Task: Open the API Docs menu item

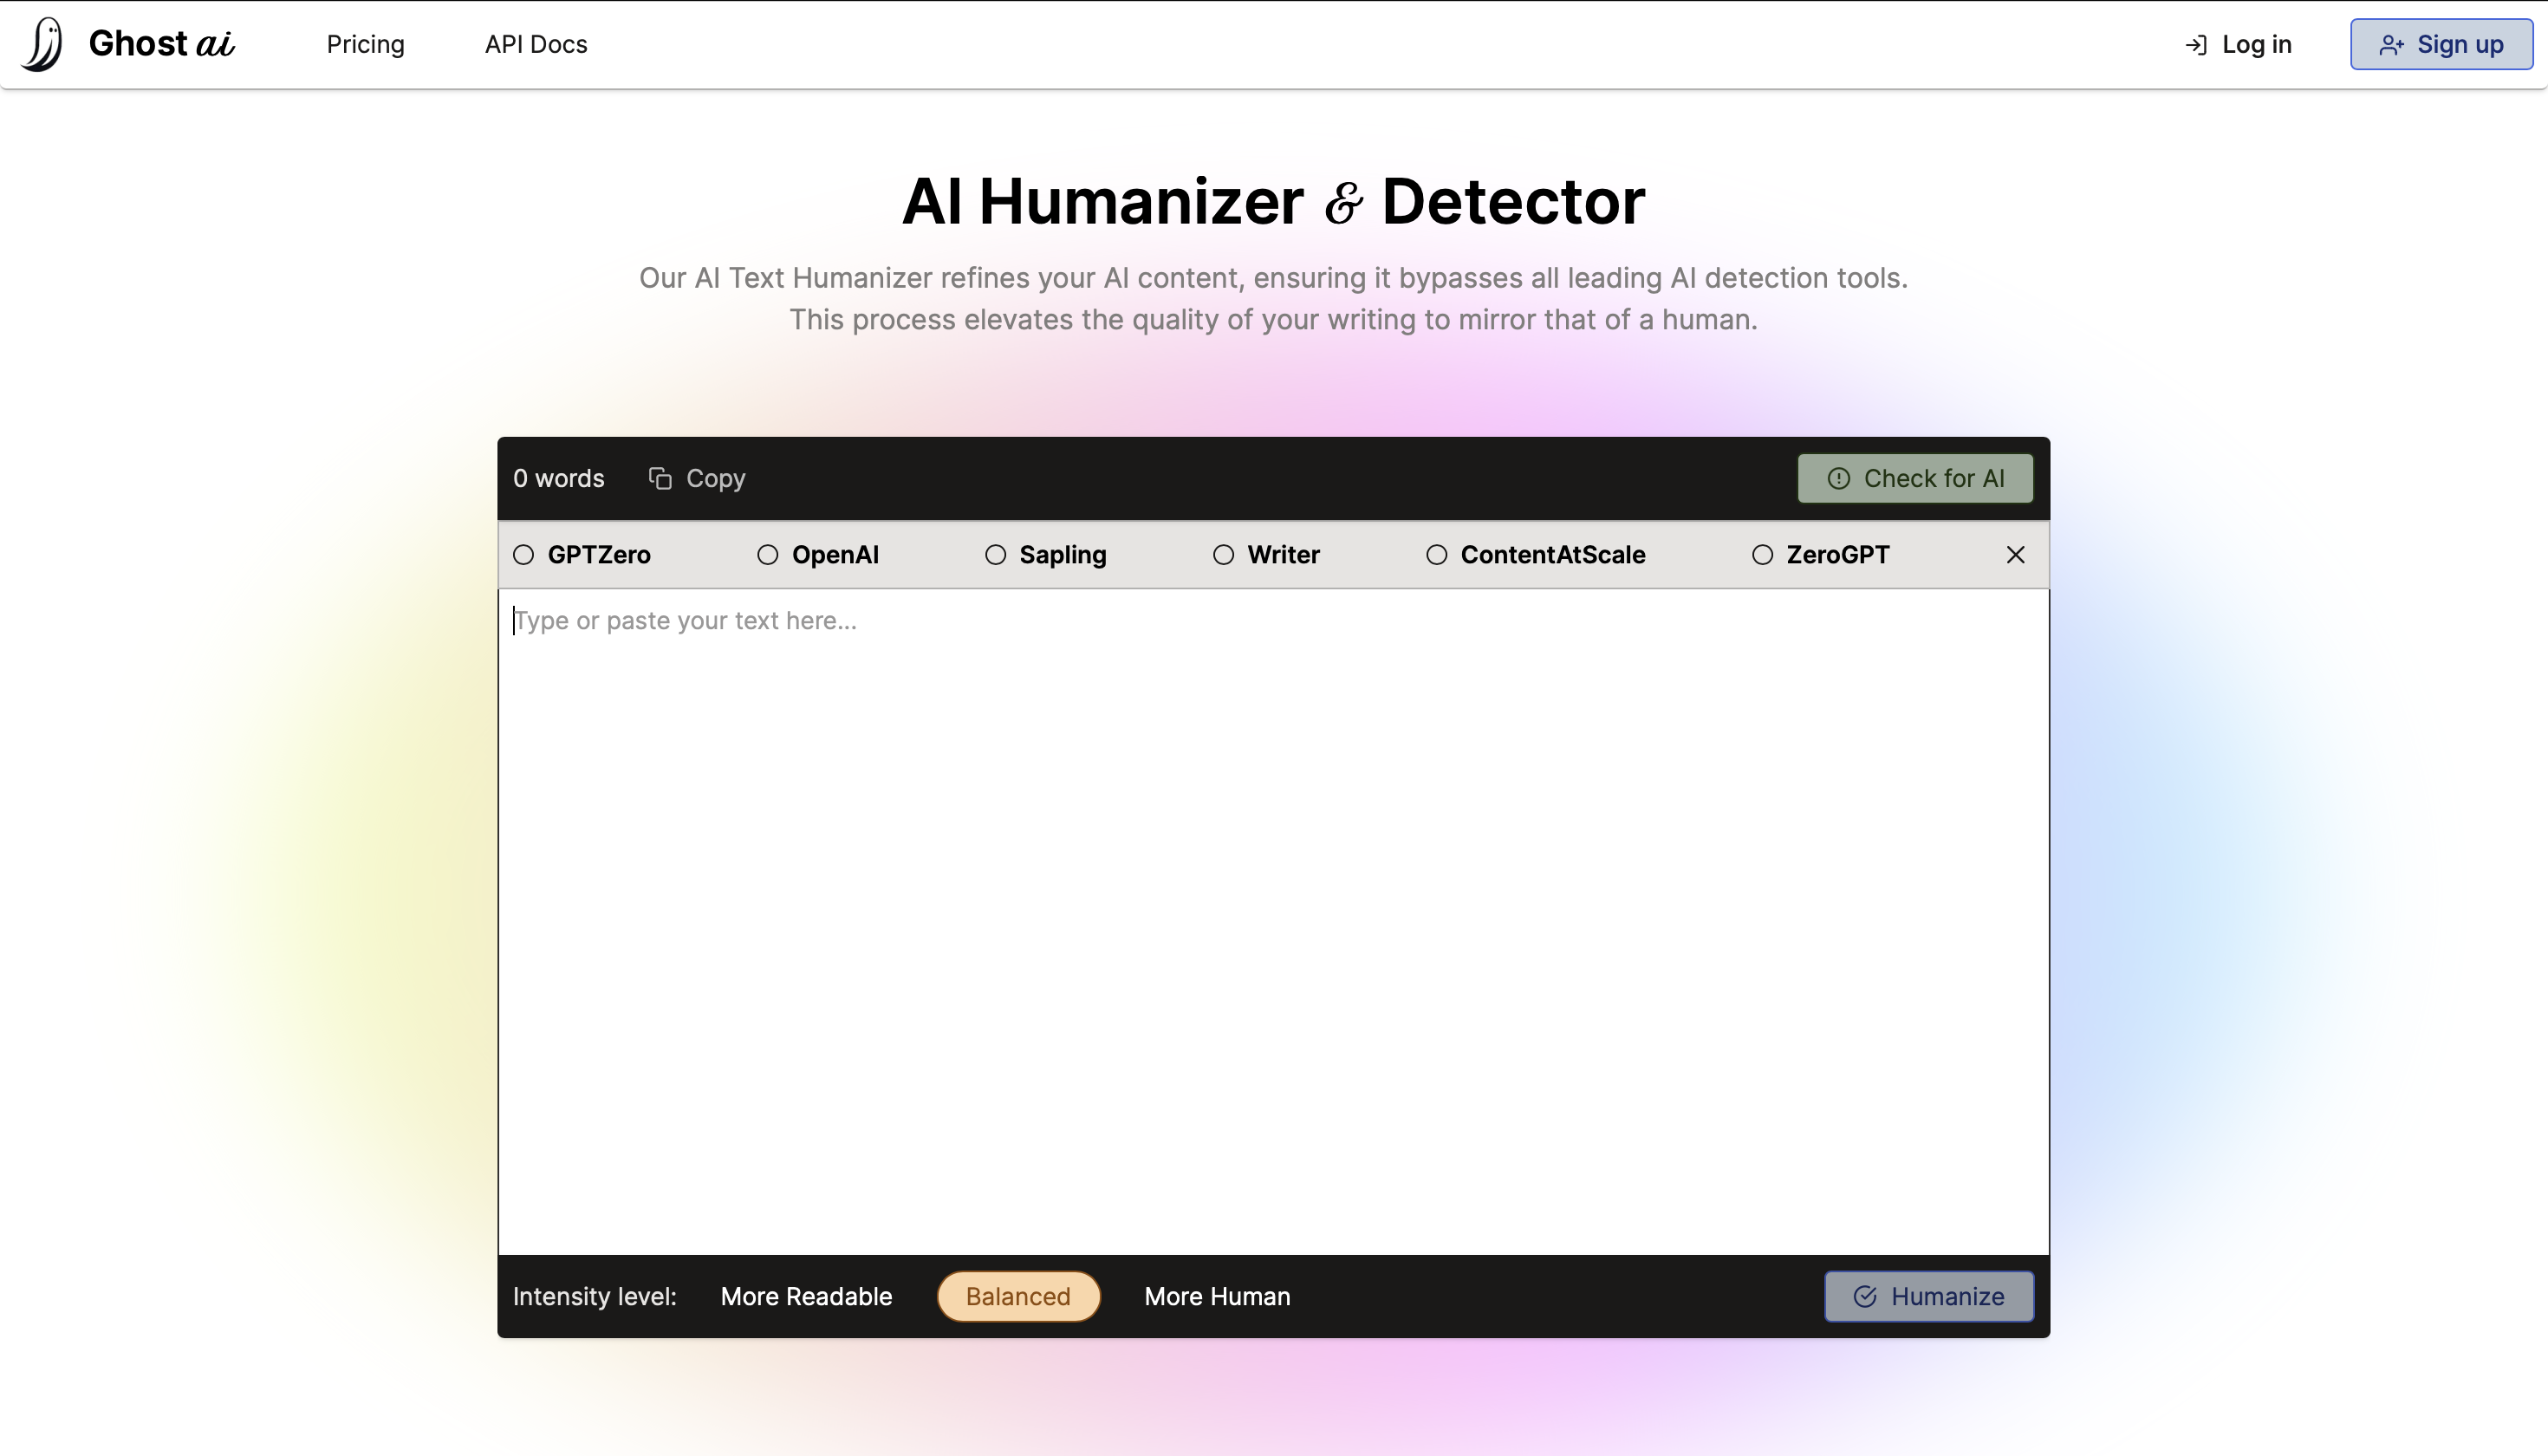Action: (x=536, y=43)
